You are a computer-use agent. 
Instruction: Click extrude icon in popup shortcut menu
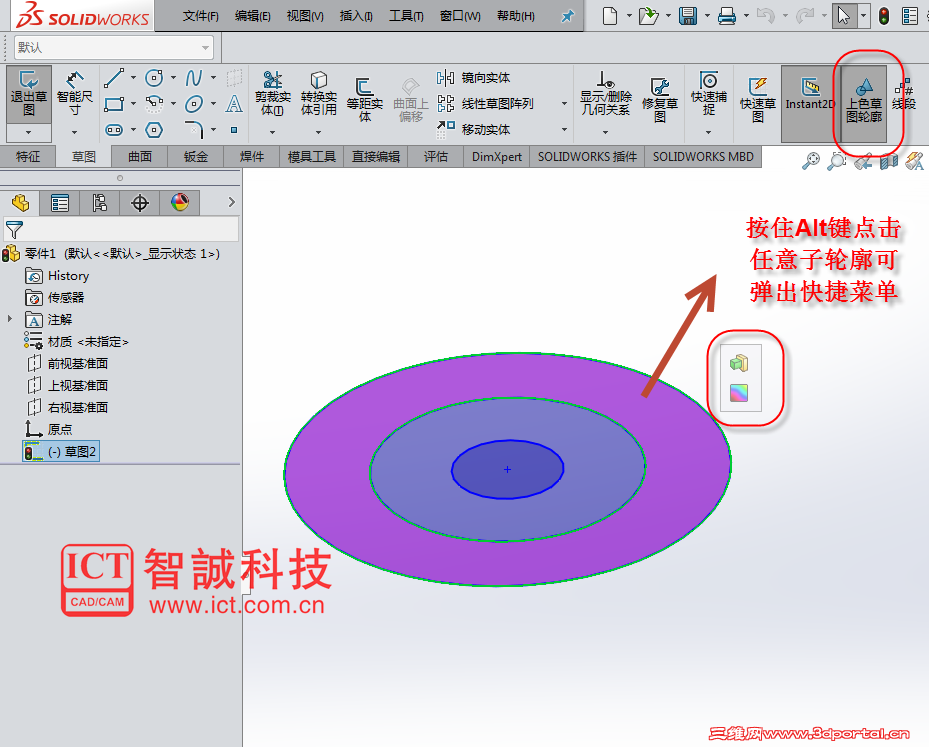[739, 363]
